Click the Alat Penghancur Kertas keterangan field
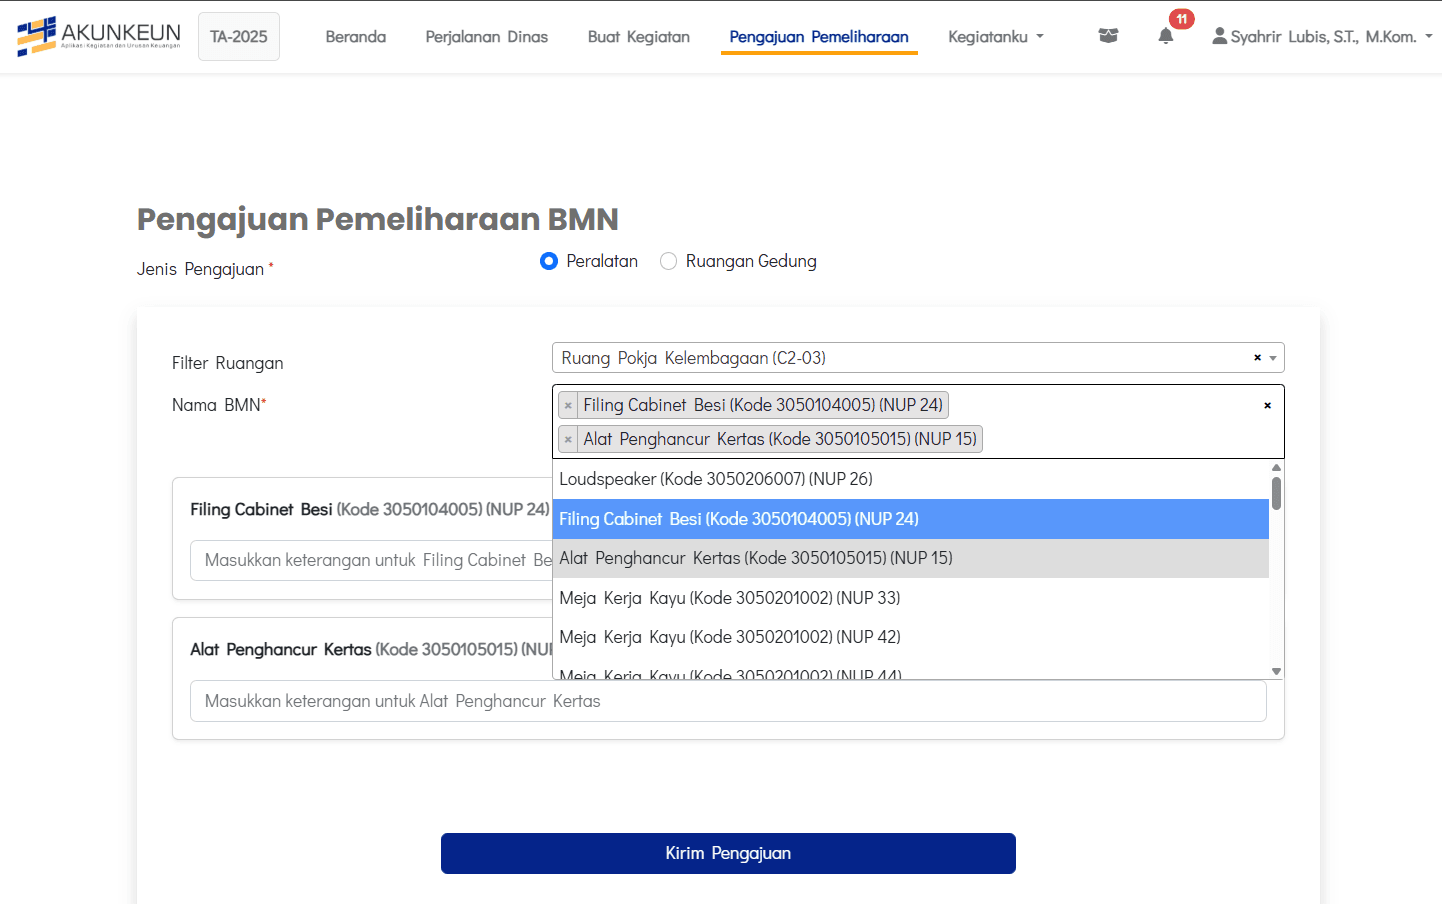 728,701
